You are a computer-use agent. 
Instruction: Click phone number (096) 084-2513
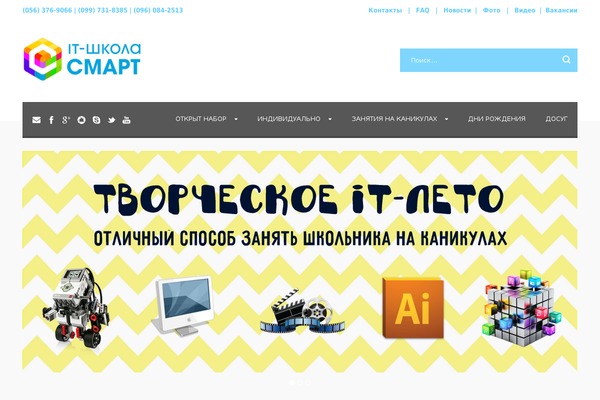coord(158,10)
